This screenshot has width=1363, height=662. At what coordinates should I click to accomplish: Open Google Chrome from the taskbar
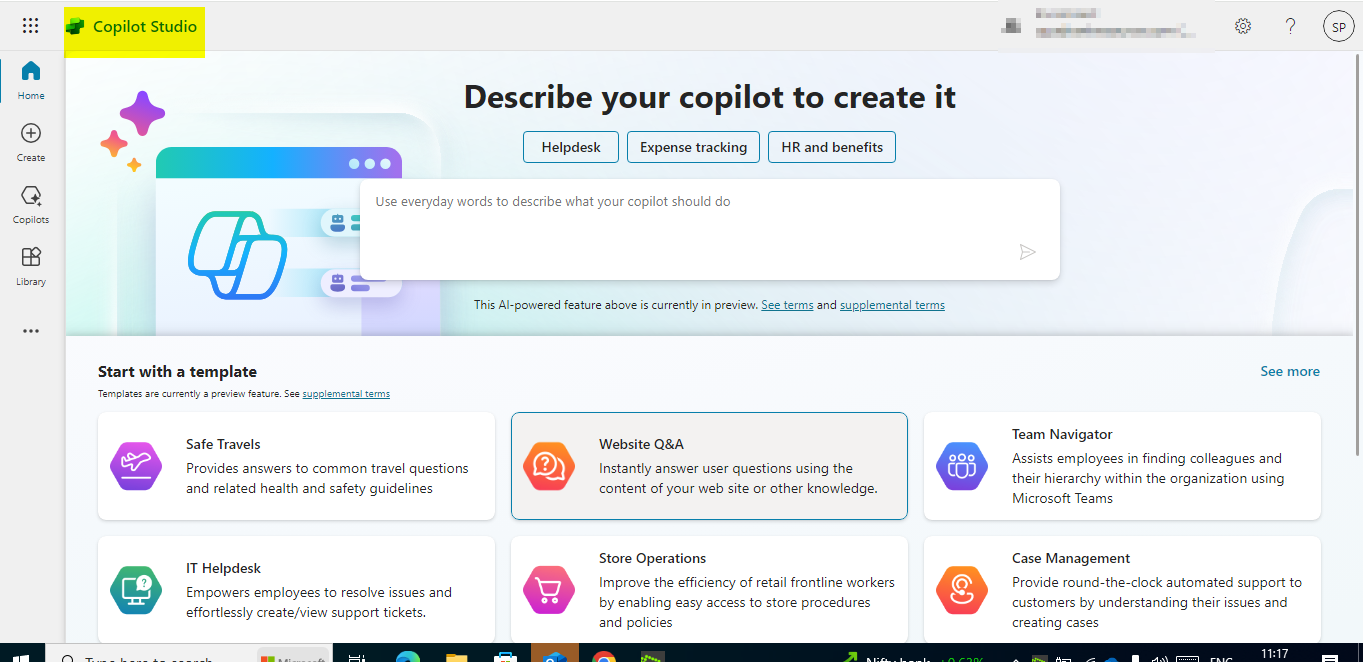tap(603, 656)
